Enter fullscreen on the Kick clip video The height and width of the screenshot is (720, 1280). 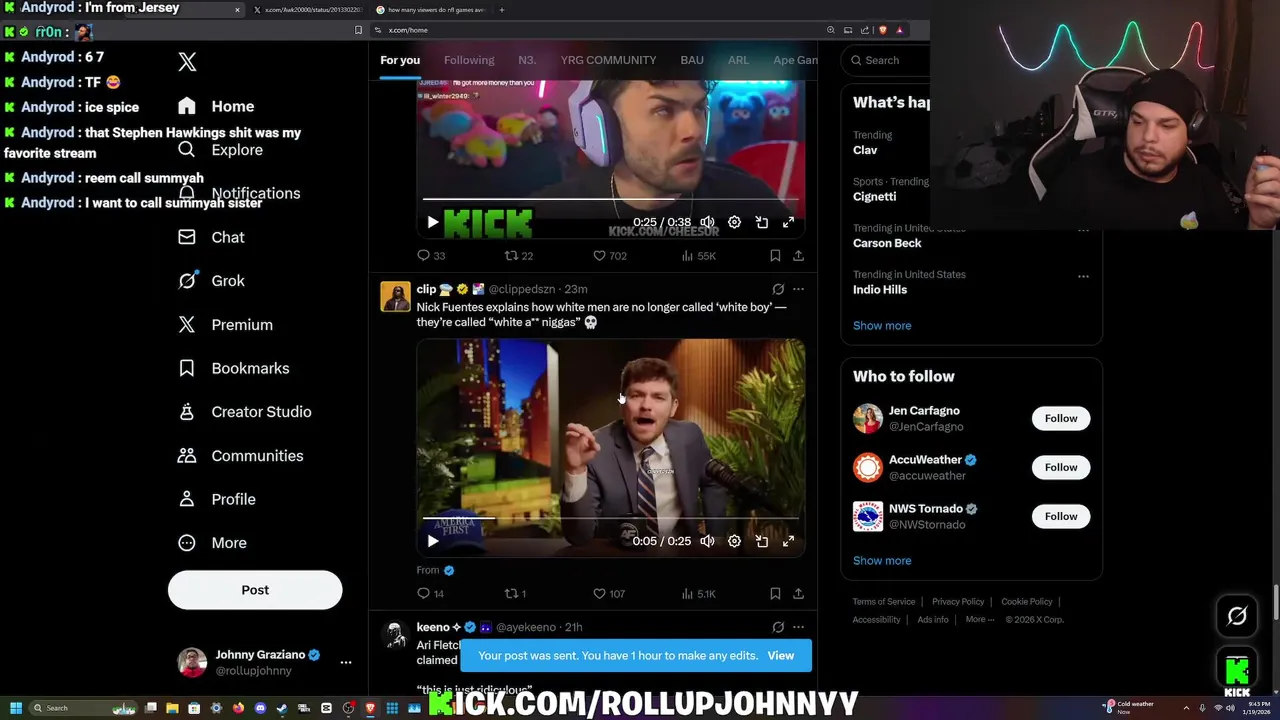pyautogui.click(x=788, y=222)
